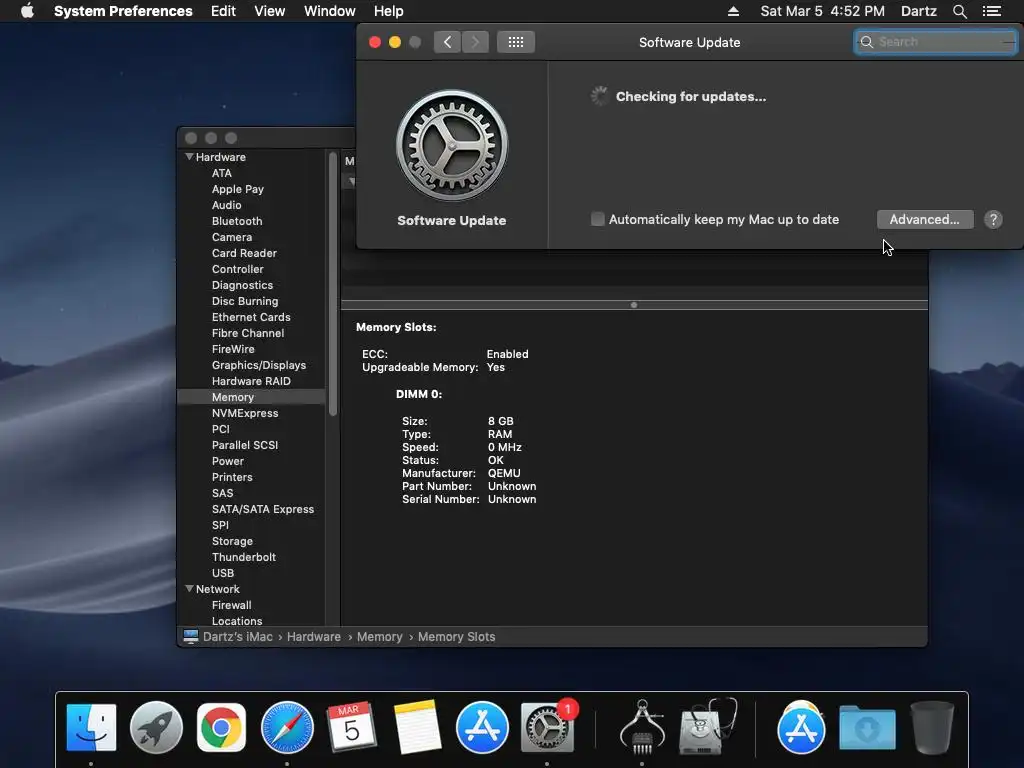Open Spotlight search magnifier in menu bar
The height and width of the screenshot is (768, 1024).
click(959, 11)
